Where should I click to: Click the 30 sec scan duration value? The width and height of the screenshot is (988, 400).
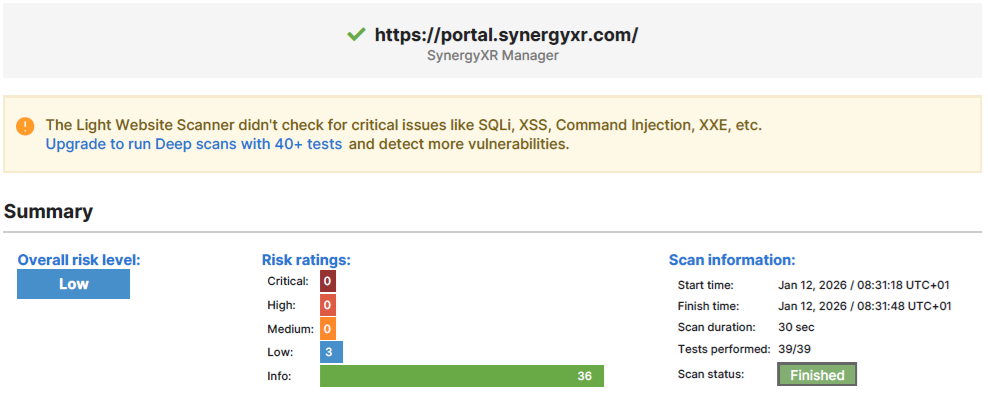pos(797,327)
